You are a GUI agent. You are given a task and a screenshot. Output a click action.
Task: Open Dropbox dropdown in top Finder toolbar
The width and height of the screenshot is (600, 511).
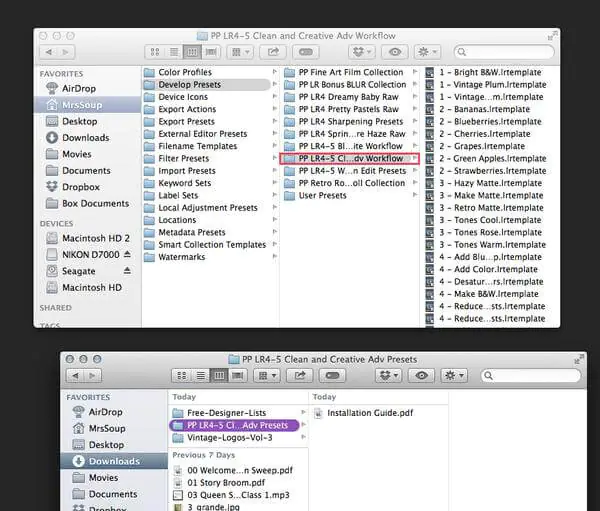tap(362, 52)
